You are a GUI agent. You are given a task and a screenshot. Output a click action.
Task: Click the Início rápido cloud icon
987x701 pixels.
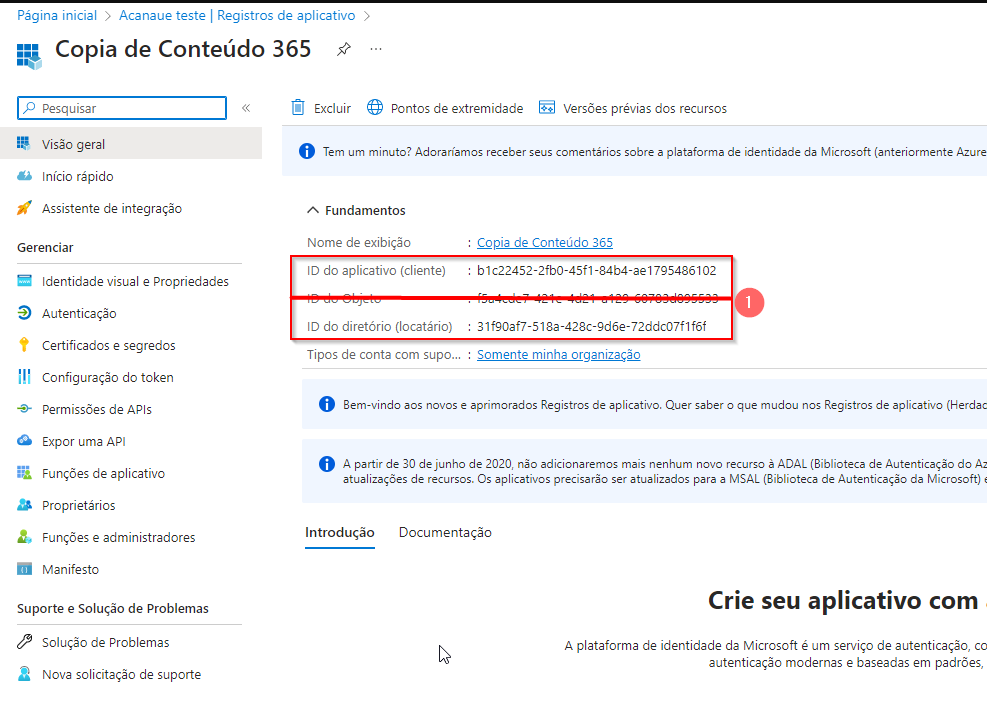25,176
